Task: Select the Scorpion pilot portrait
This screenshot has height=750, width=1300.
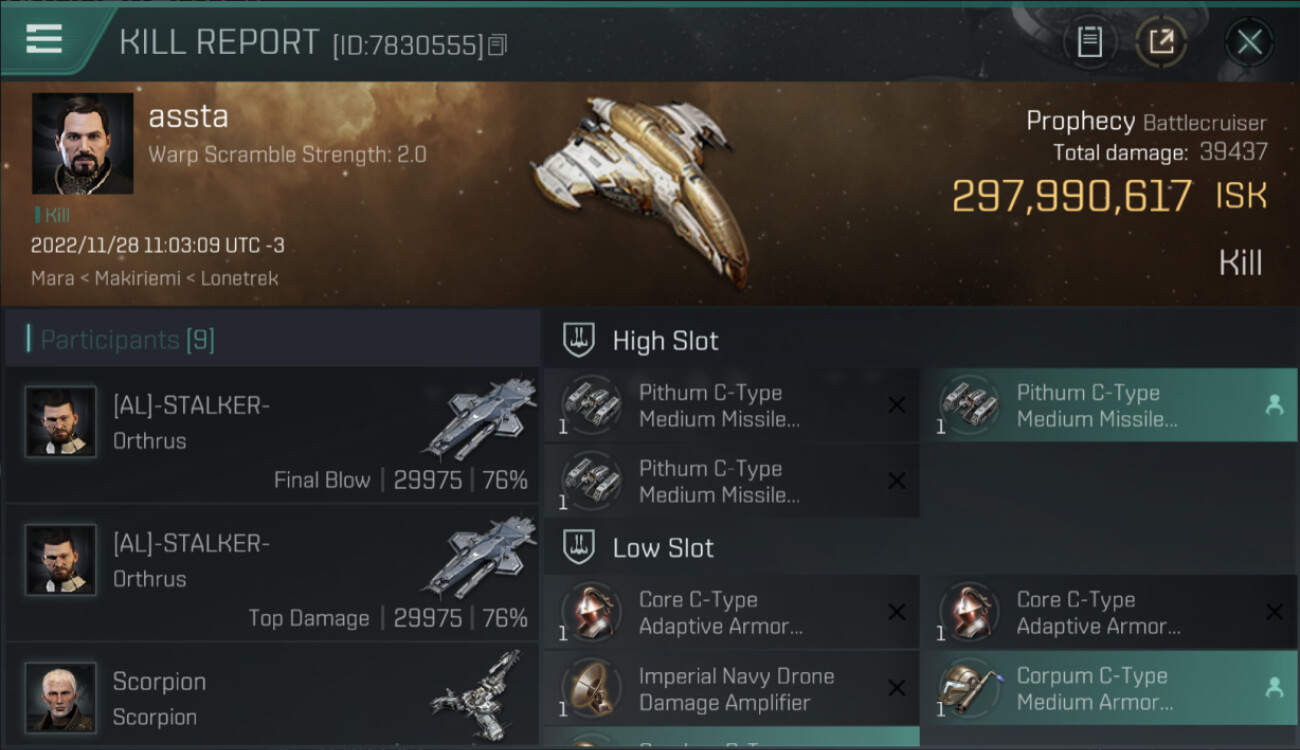Action: pos(61,697)
